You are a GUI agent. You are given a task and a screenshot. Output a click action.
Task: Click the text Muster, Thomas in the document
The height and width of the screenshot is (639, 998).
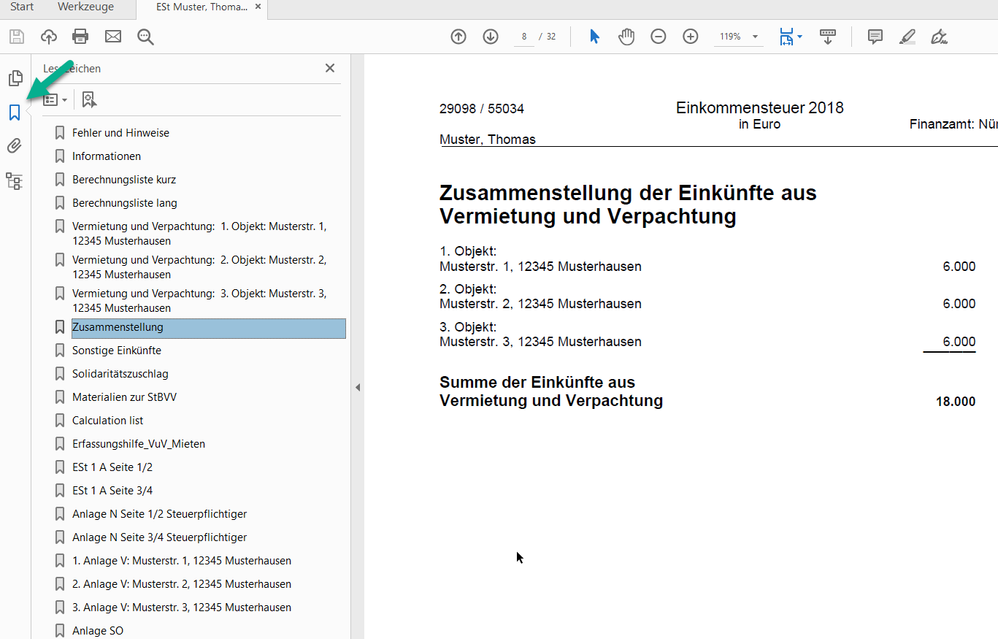click(488, 139)
